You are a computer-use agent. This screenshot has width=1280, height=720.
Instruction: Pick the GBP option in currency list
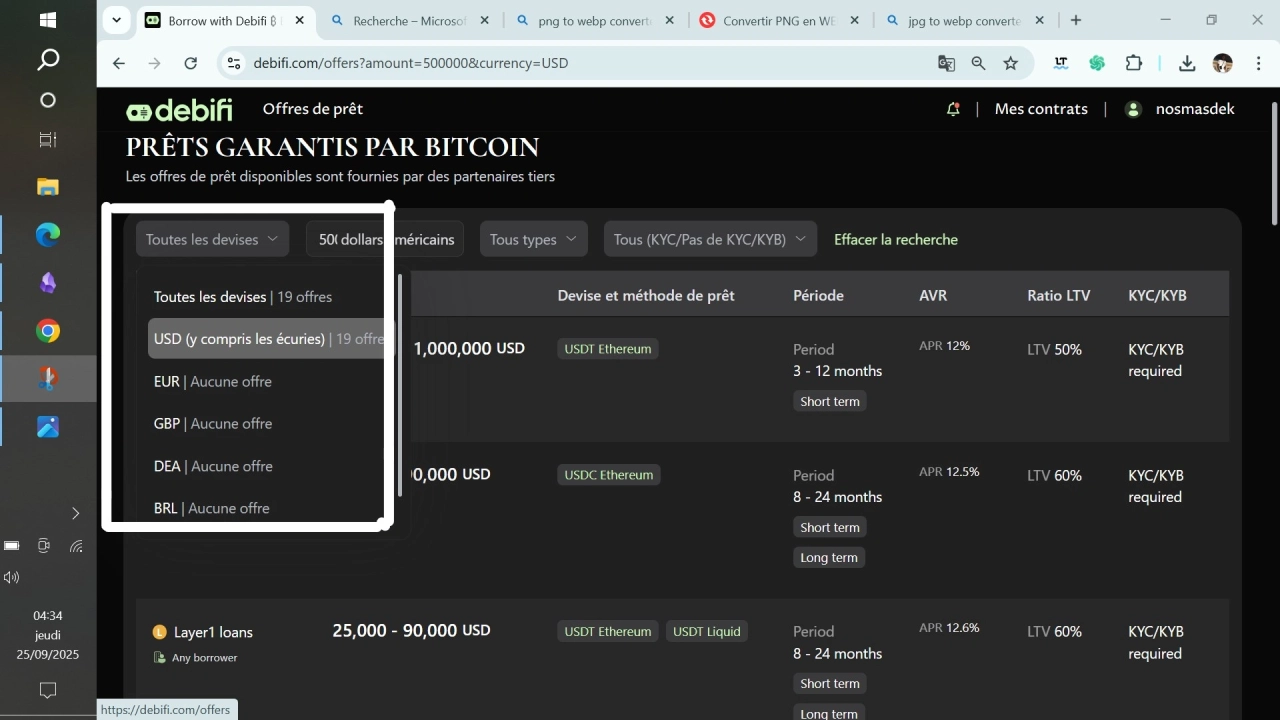coord(213,424)
